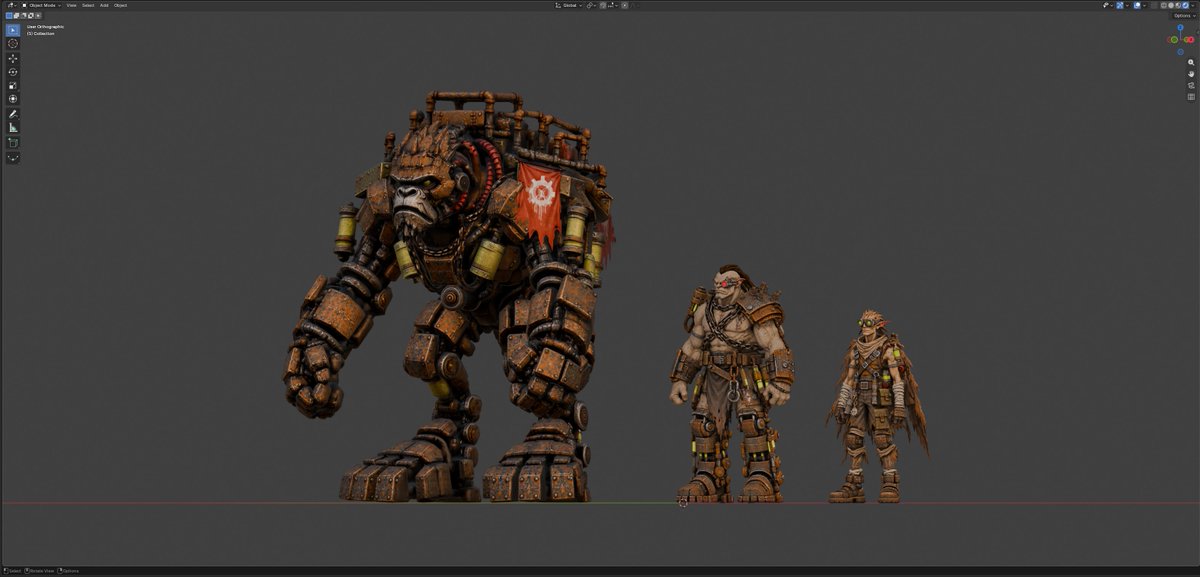Click the bottom toolbar icon below Add Cube

coord(13,157)
